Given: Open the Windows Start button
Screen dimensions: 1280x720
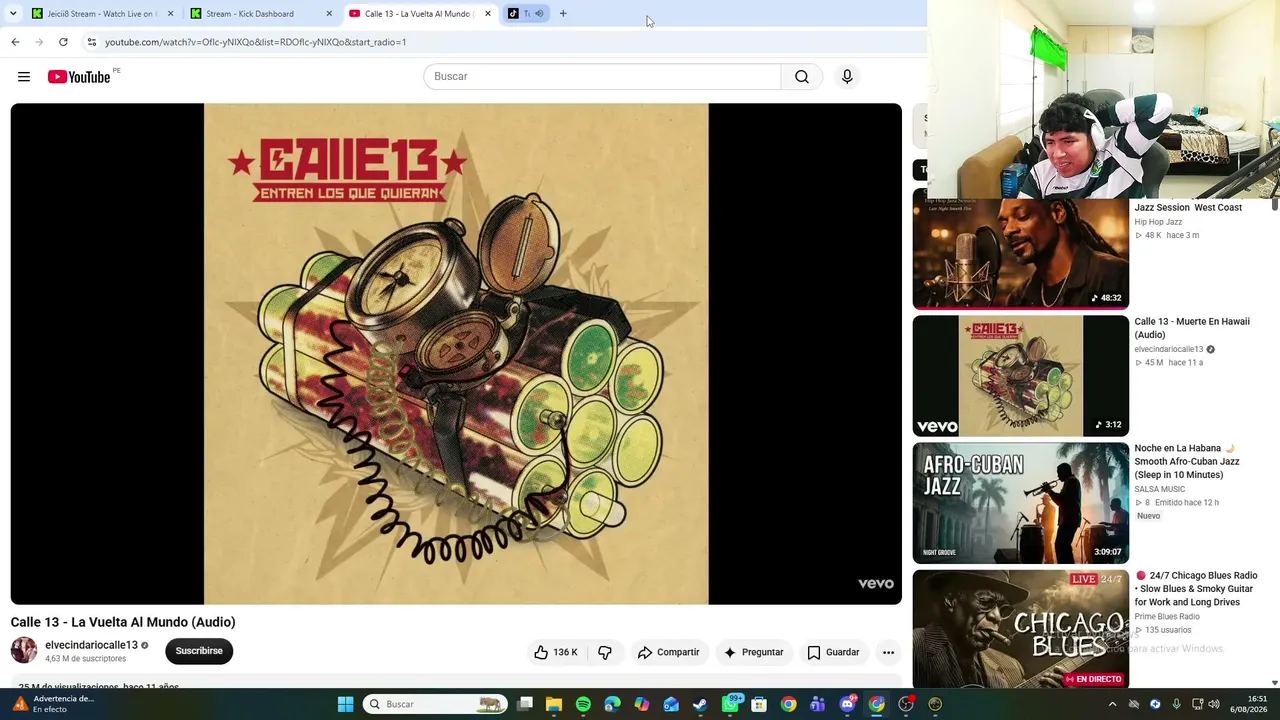Looking at the screenshot, I should pyautogui.click(x=345, y=704).
